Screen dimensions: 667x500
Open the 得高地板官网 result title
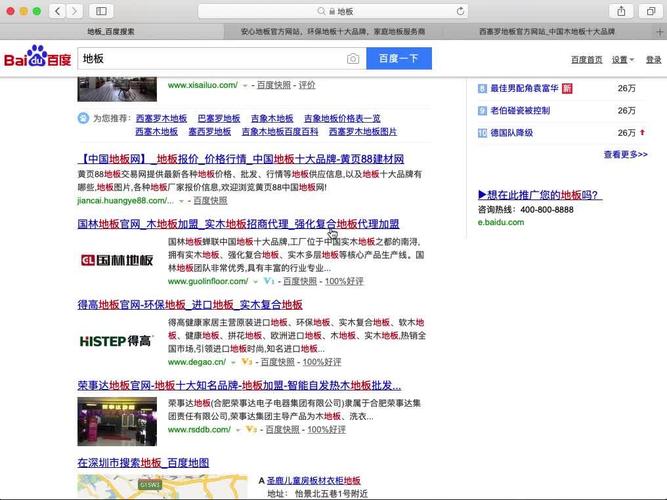(190, 305)
